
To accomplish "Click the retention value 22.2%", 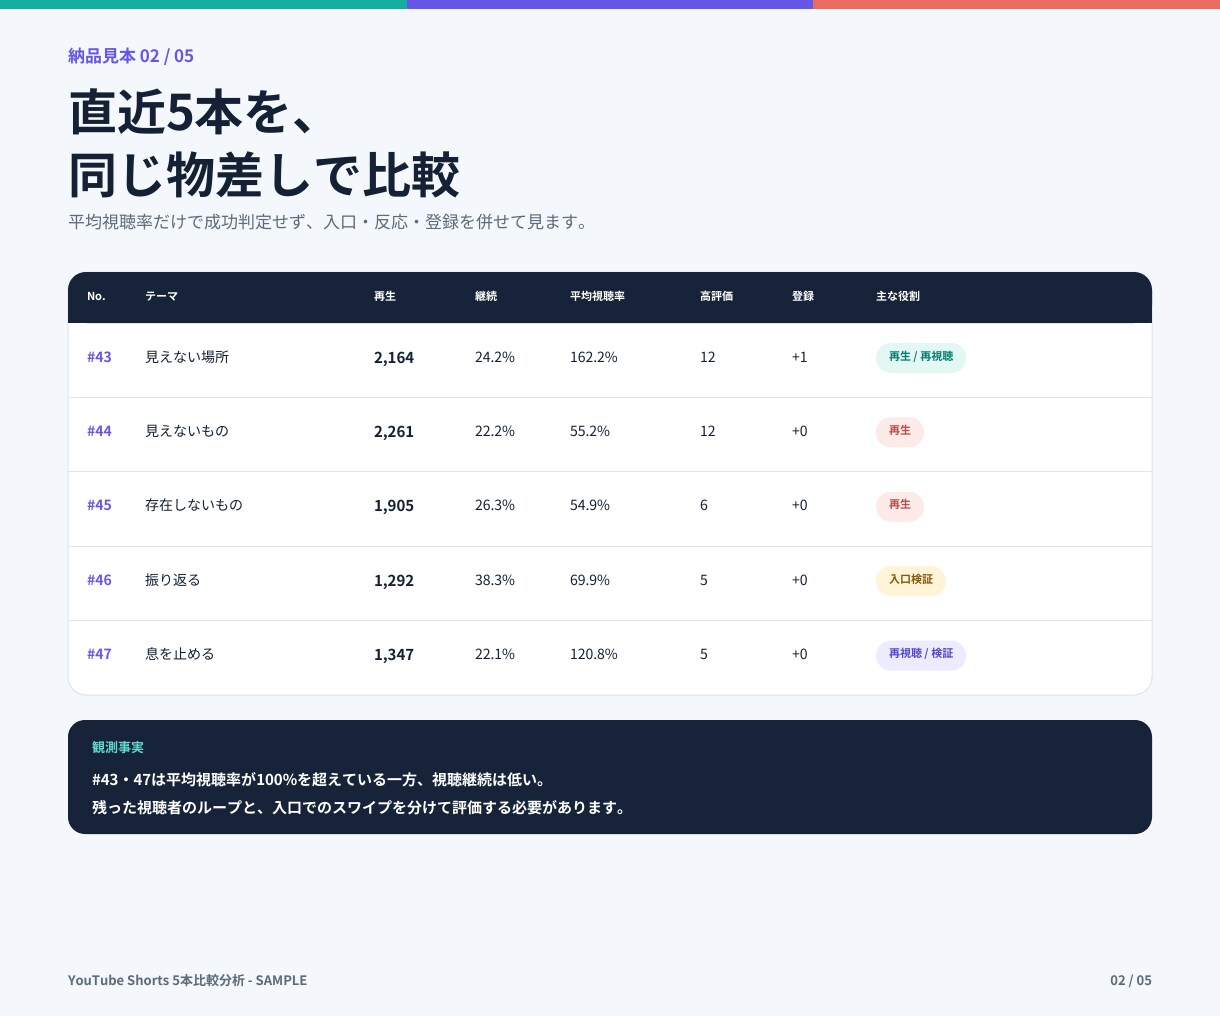I will click(x=495, y=431).
